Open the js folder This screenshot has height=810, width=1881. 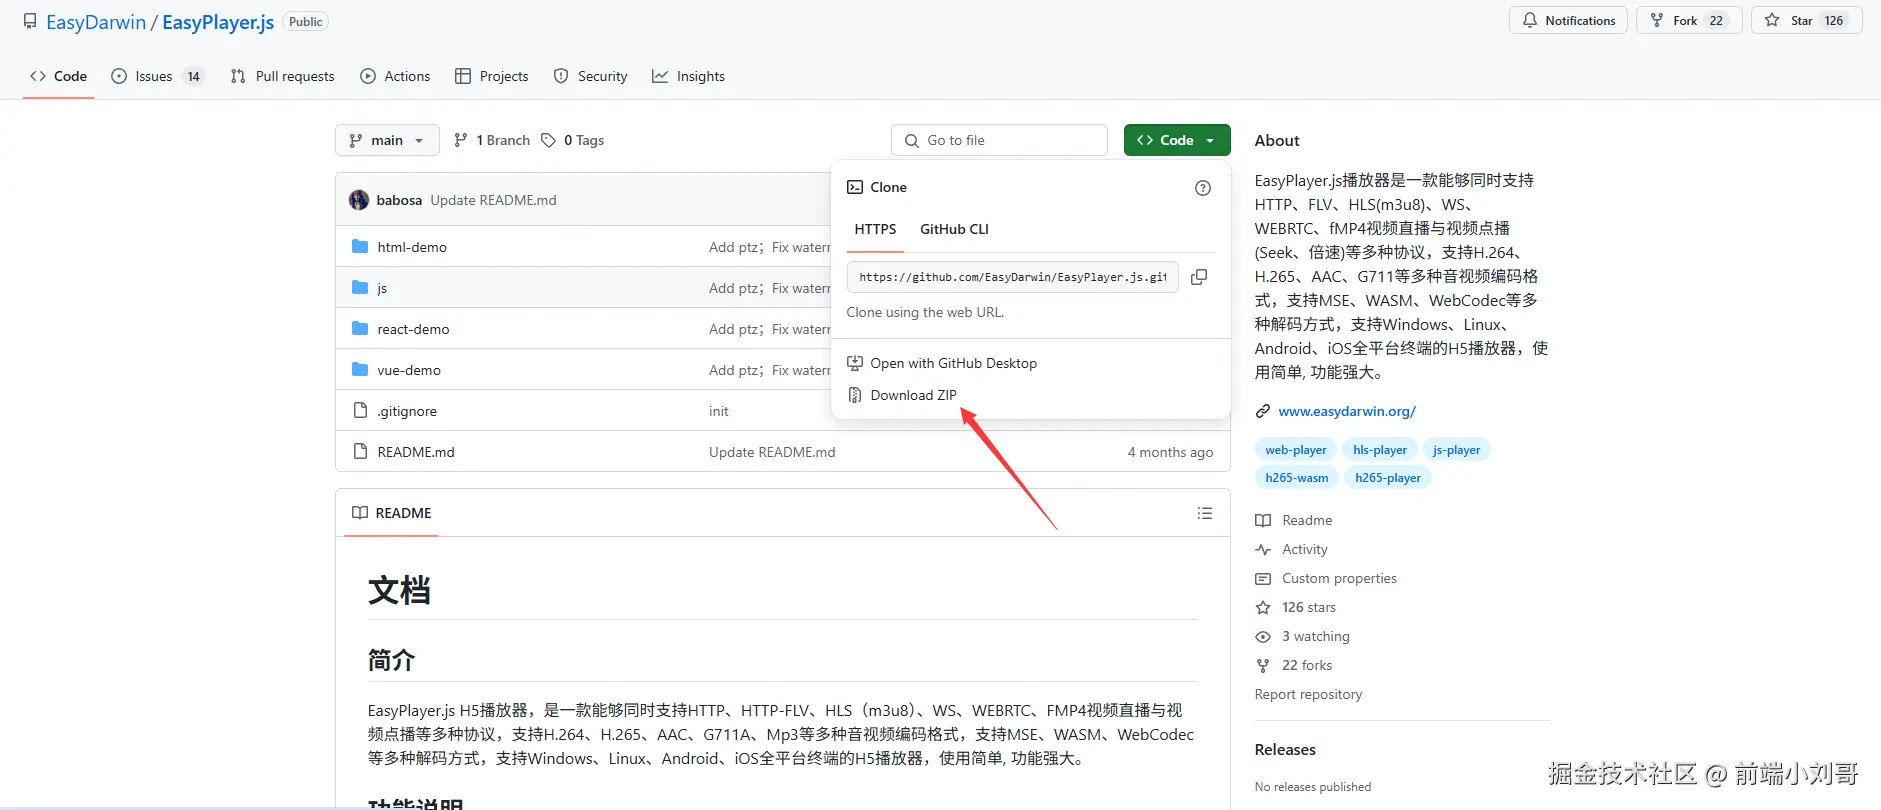382,288
